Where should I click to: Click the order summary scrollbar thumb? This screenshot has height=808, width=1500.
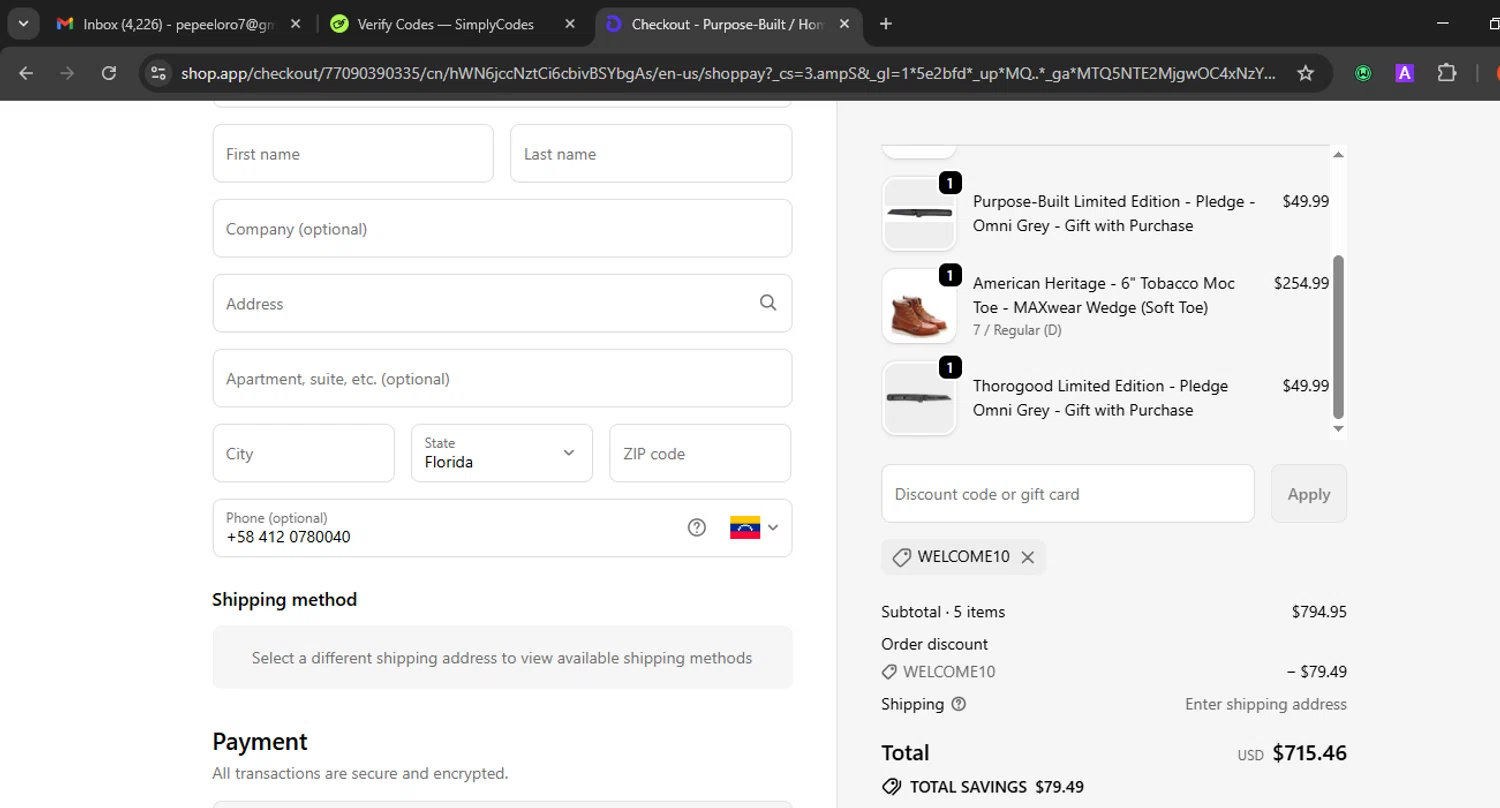pyautogui.click(x=1338, y=337)
